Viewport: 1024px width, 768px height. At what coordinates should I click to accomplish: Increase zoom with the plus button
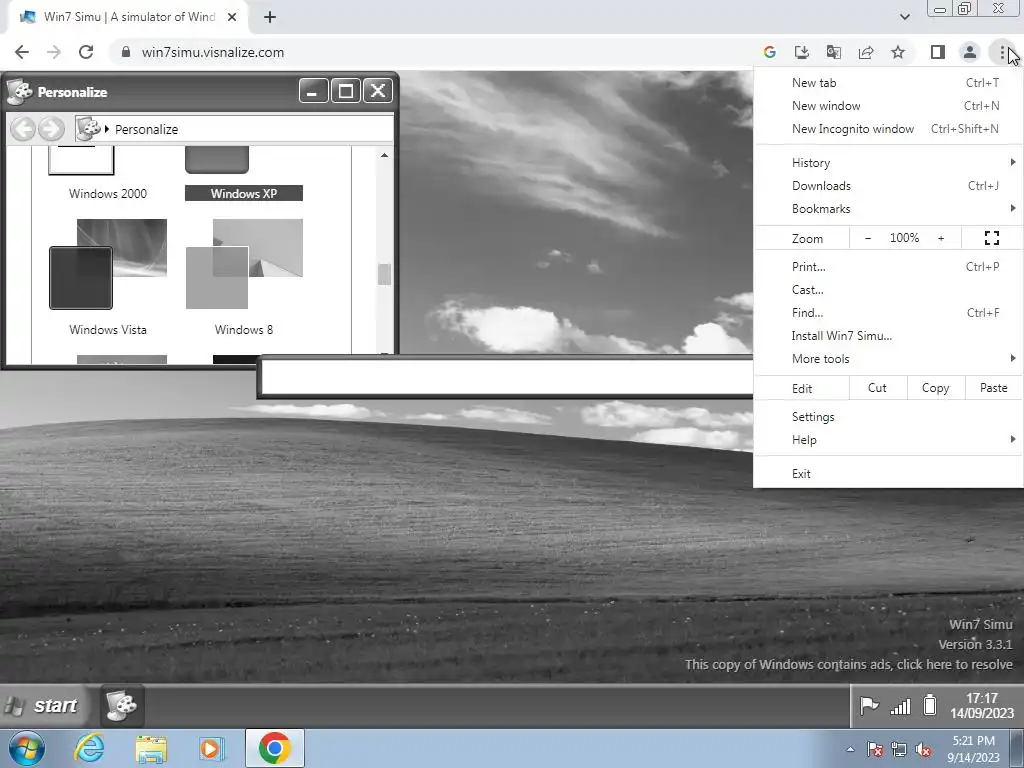click(941, 238)
